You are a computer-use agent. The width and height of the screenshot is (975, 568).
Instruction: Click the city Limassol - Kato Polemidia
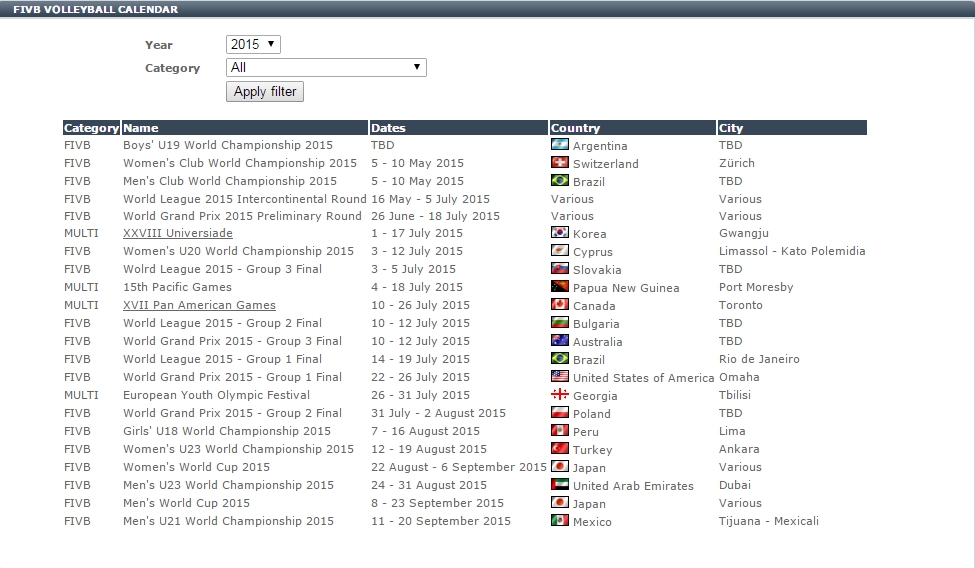792,251
